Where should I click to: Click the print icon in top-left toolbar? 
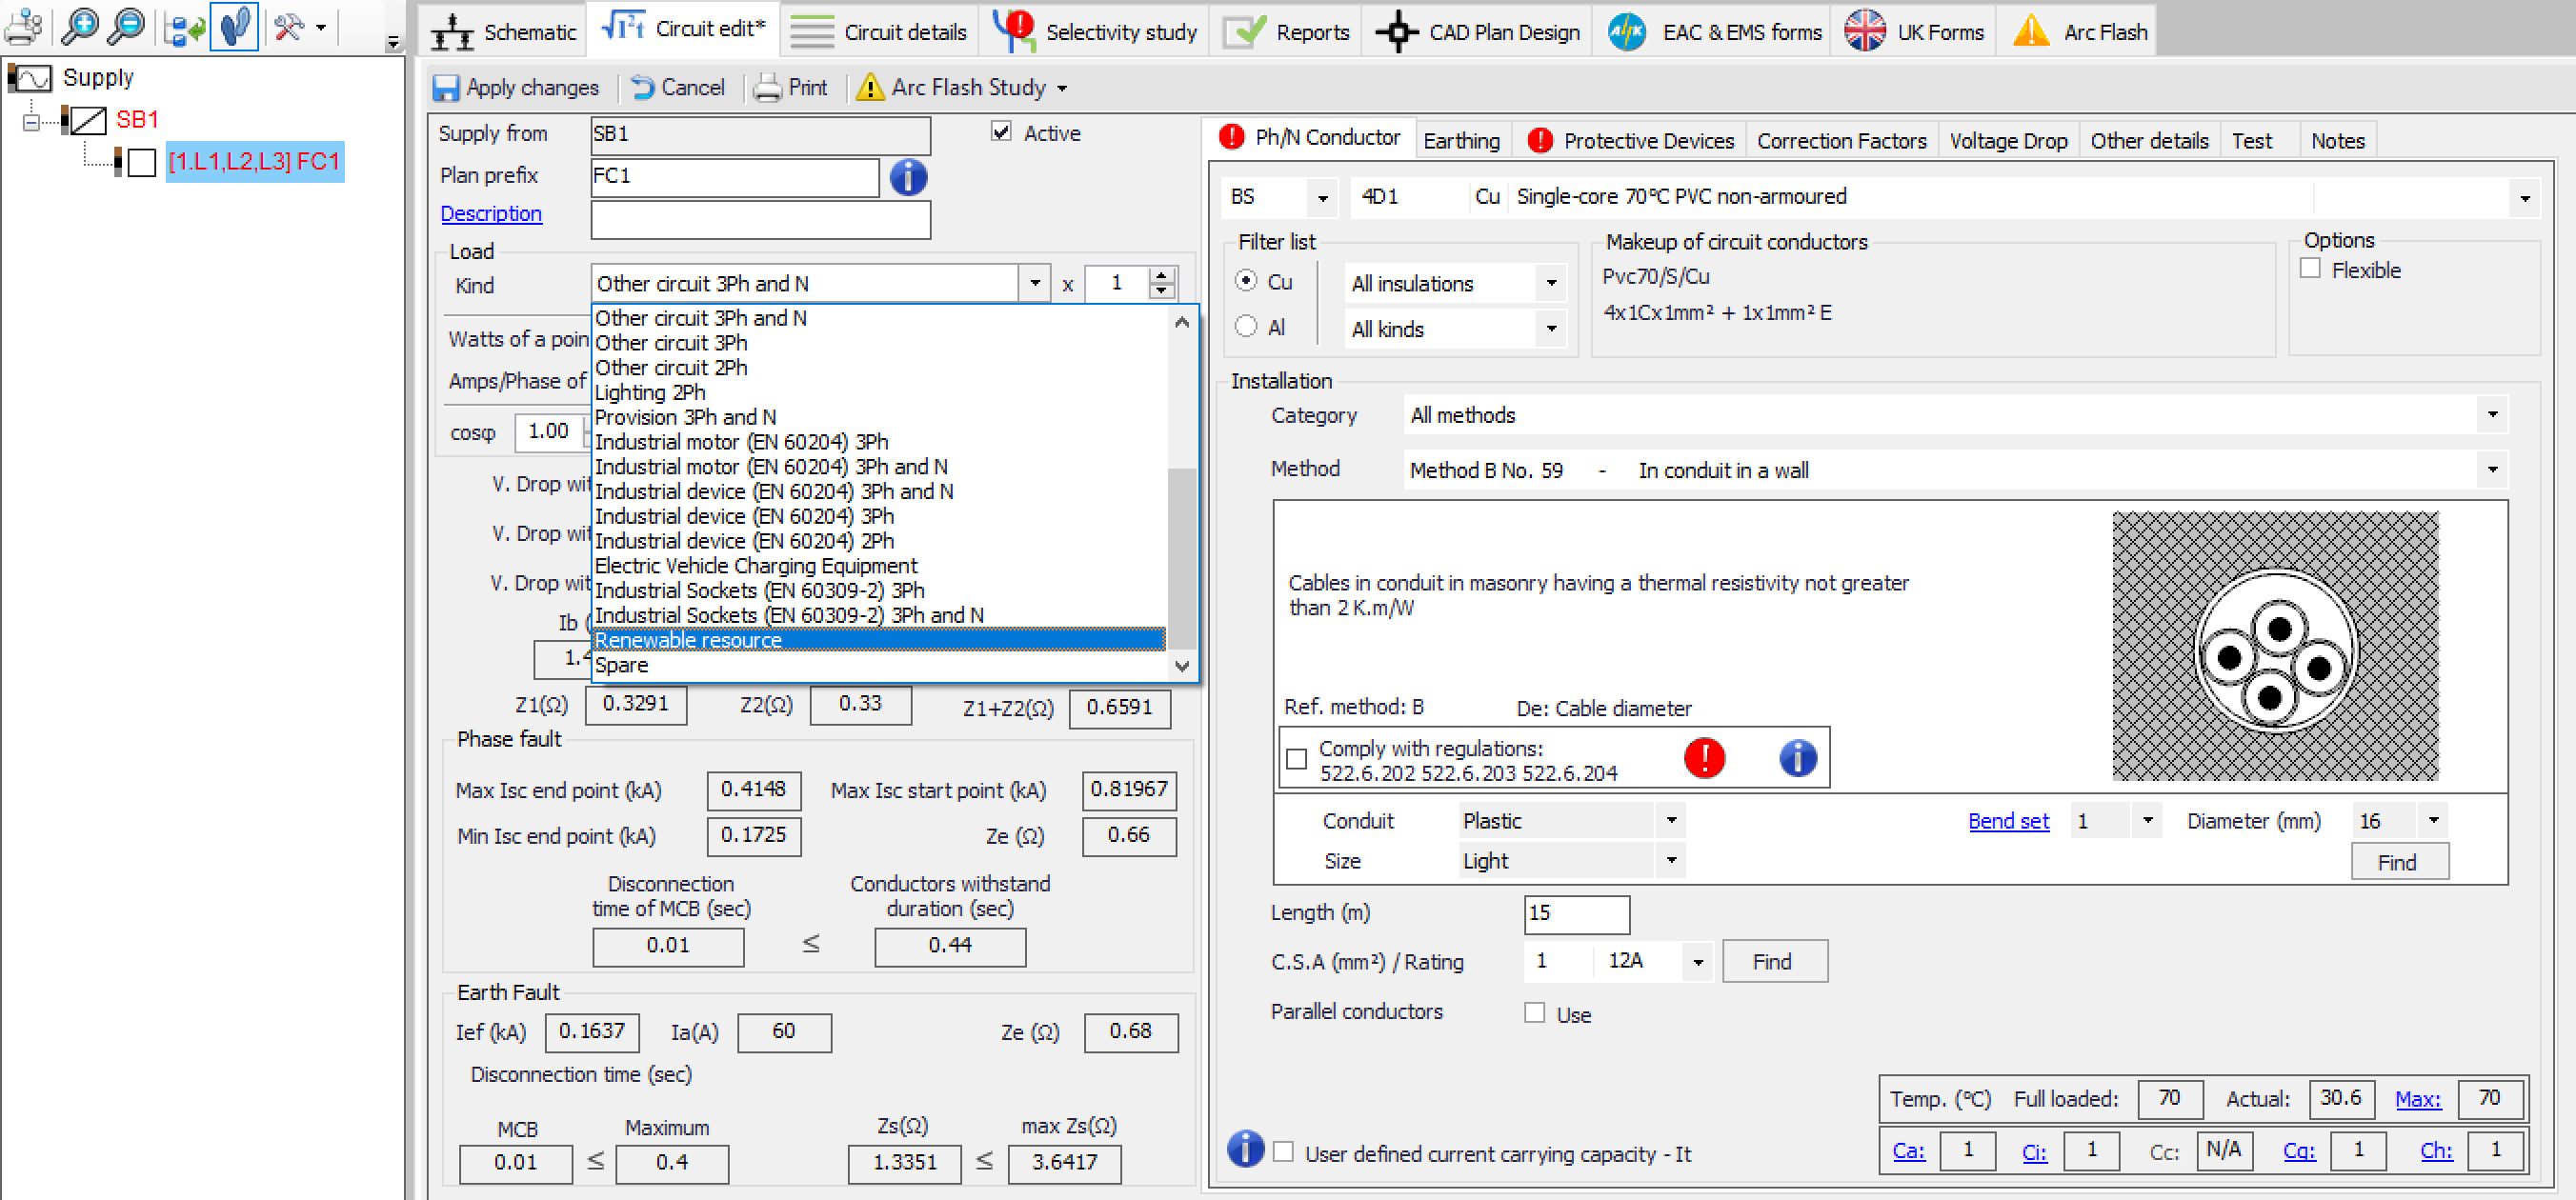pos(24,26)
